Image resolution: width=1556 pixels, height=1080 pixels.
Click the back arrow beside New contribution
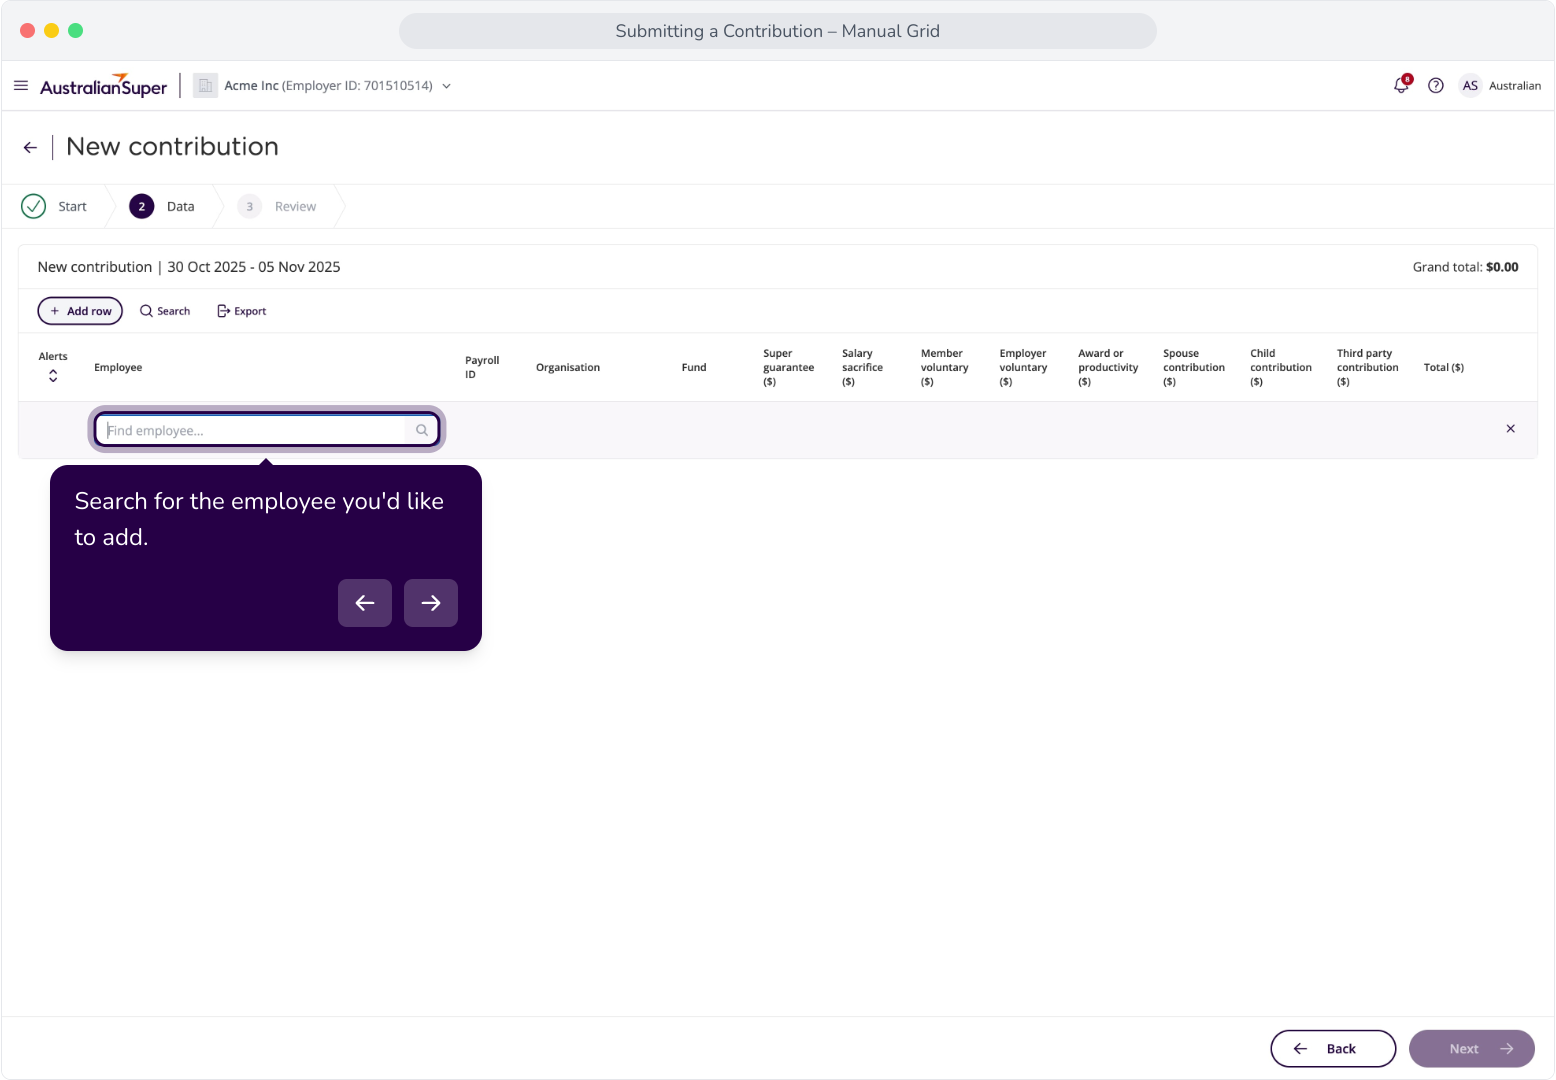[x=30, y=148]
